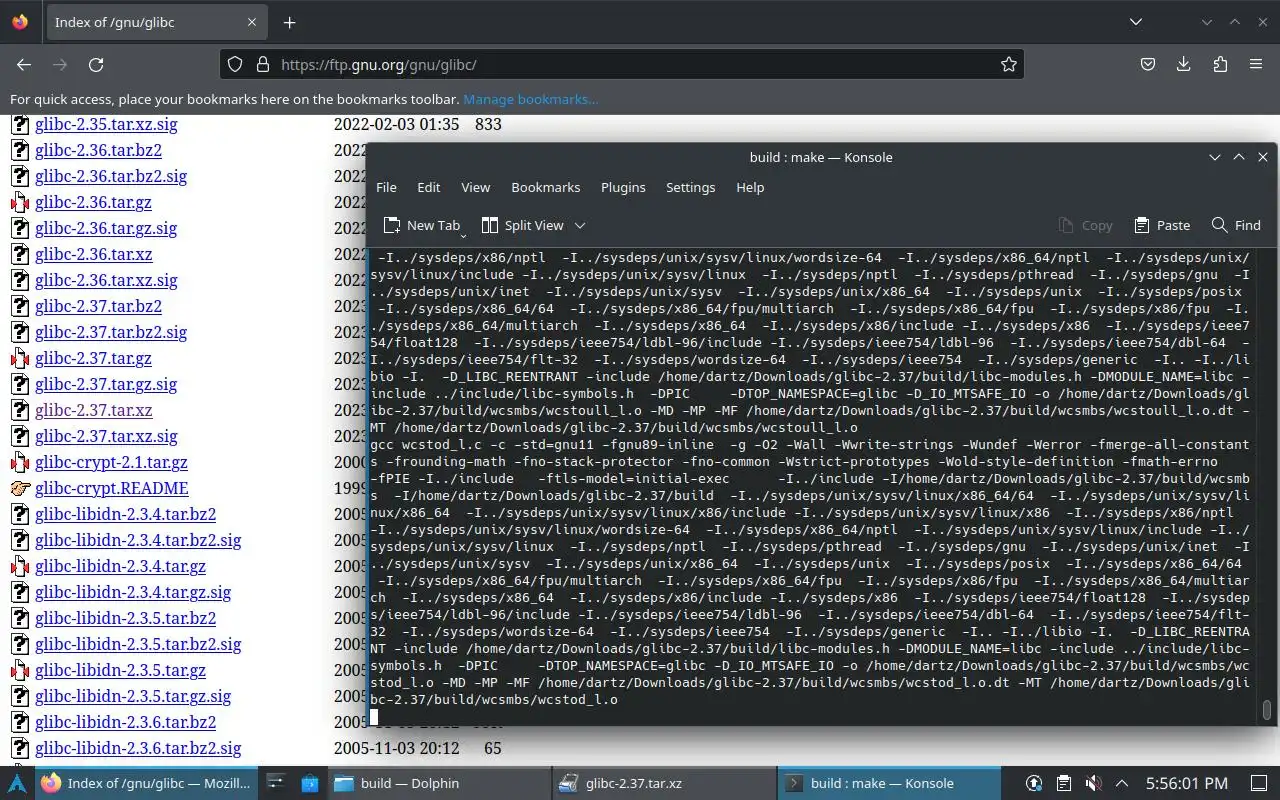
Task: Open glibc-2.36.tar.bz2 link
Action: [x=98, y=150]
